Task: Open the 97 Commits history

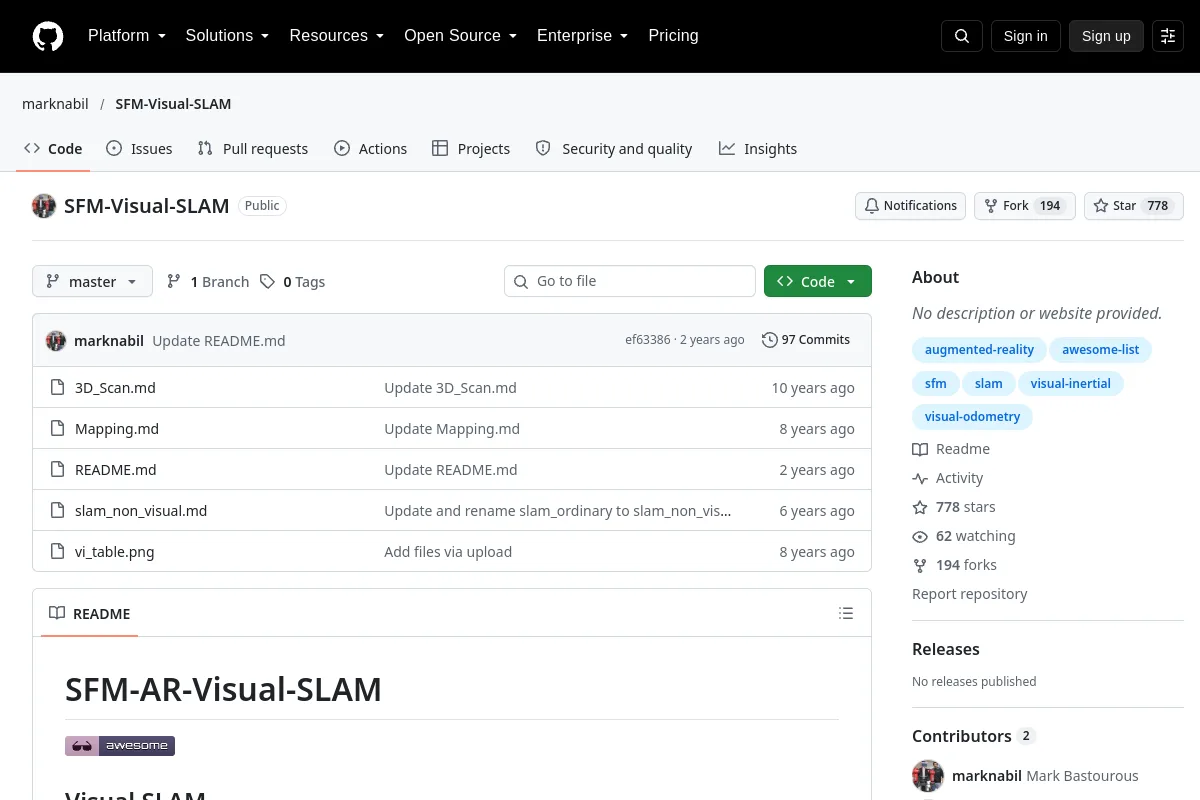Action: (806, 340)
